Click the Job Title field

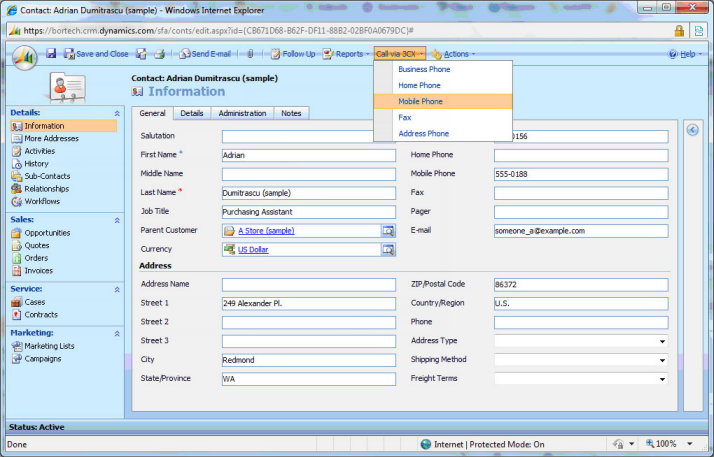309,212
